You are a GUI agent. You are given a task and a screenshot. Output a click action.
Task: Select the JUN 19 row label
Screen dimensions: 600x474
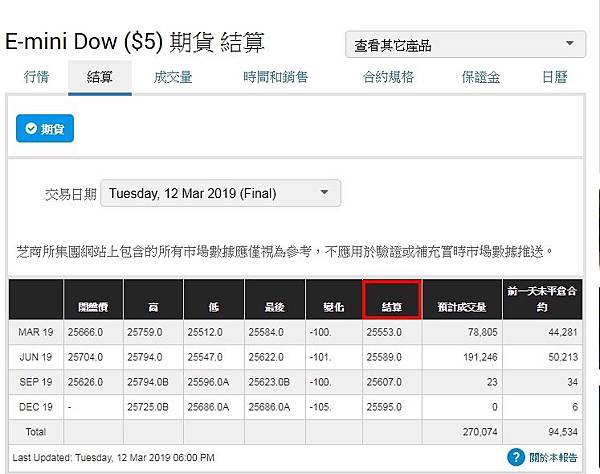coord(36,357)
